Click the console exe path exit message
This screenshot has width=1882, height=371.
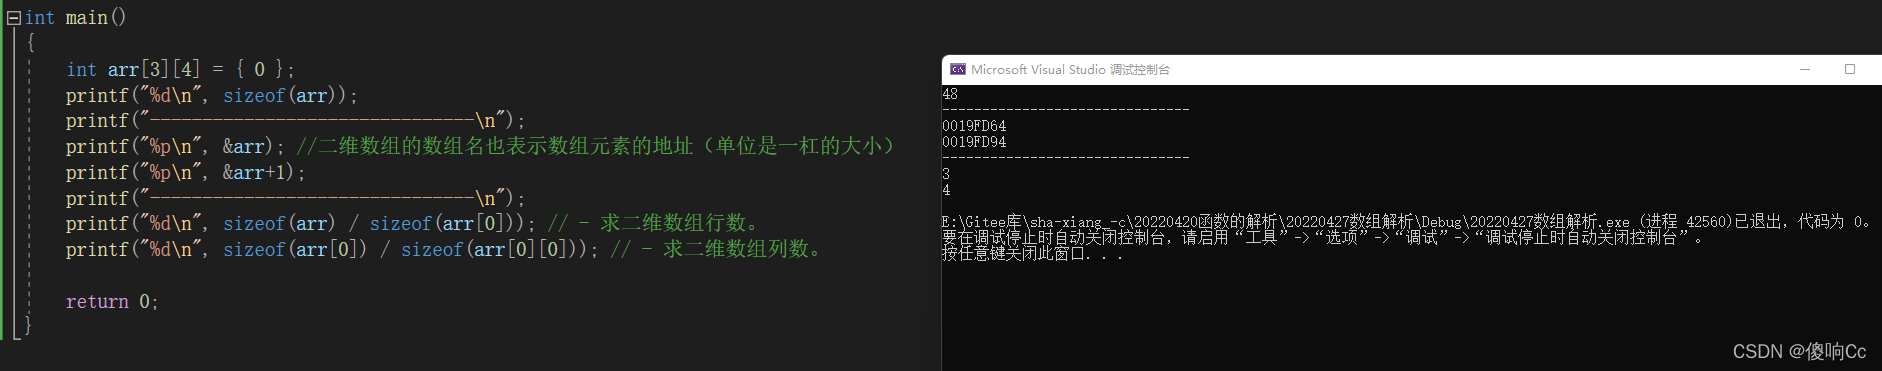coord(1407,222)
